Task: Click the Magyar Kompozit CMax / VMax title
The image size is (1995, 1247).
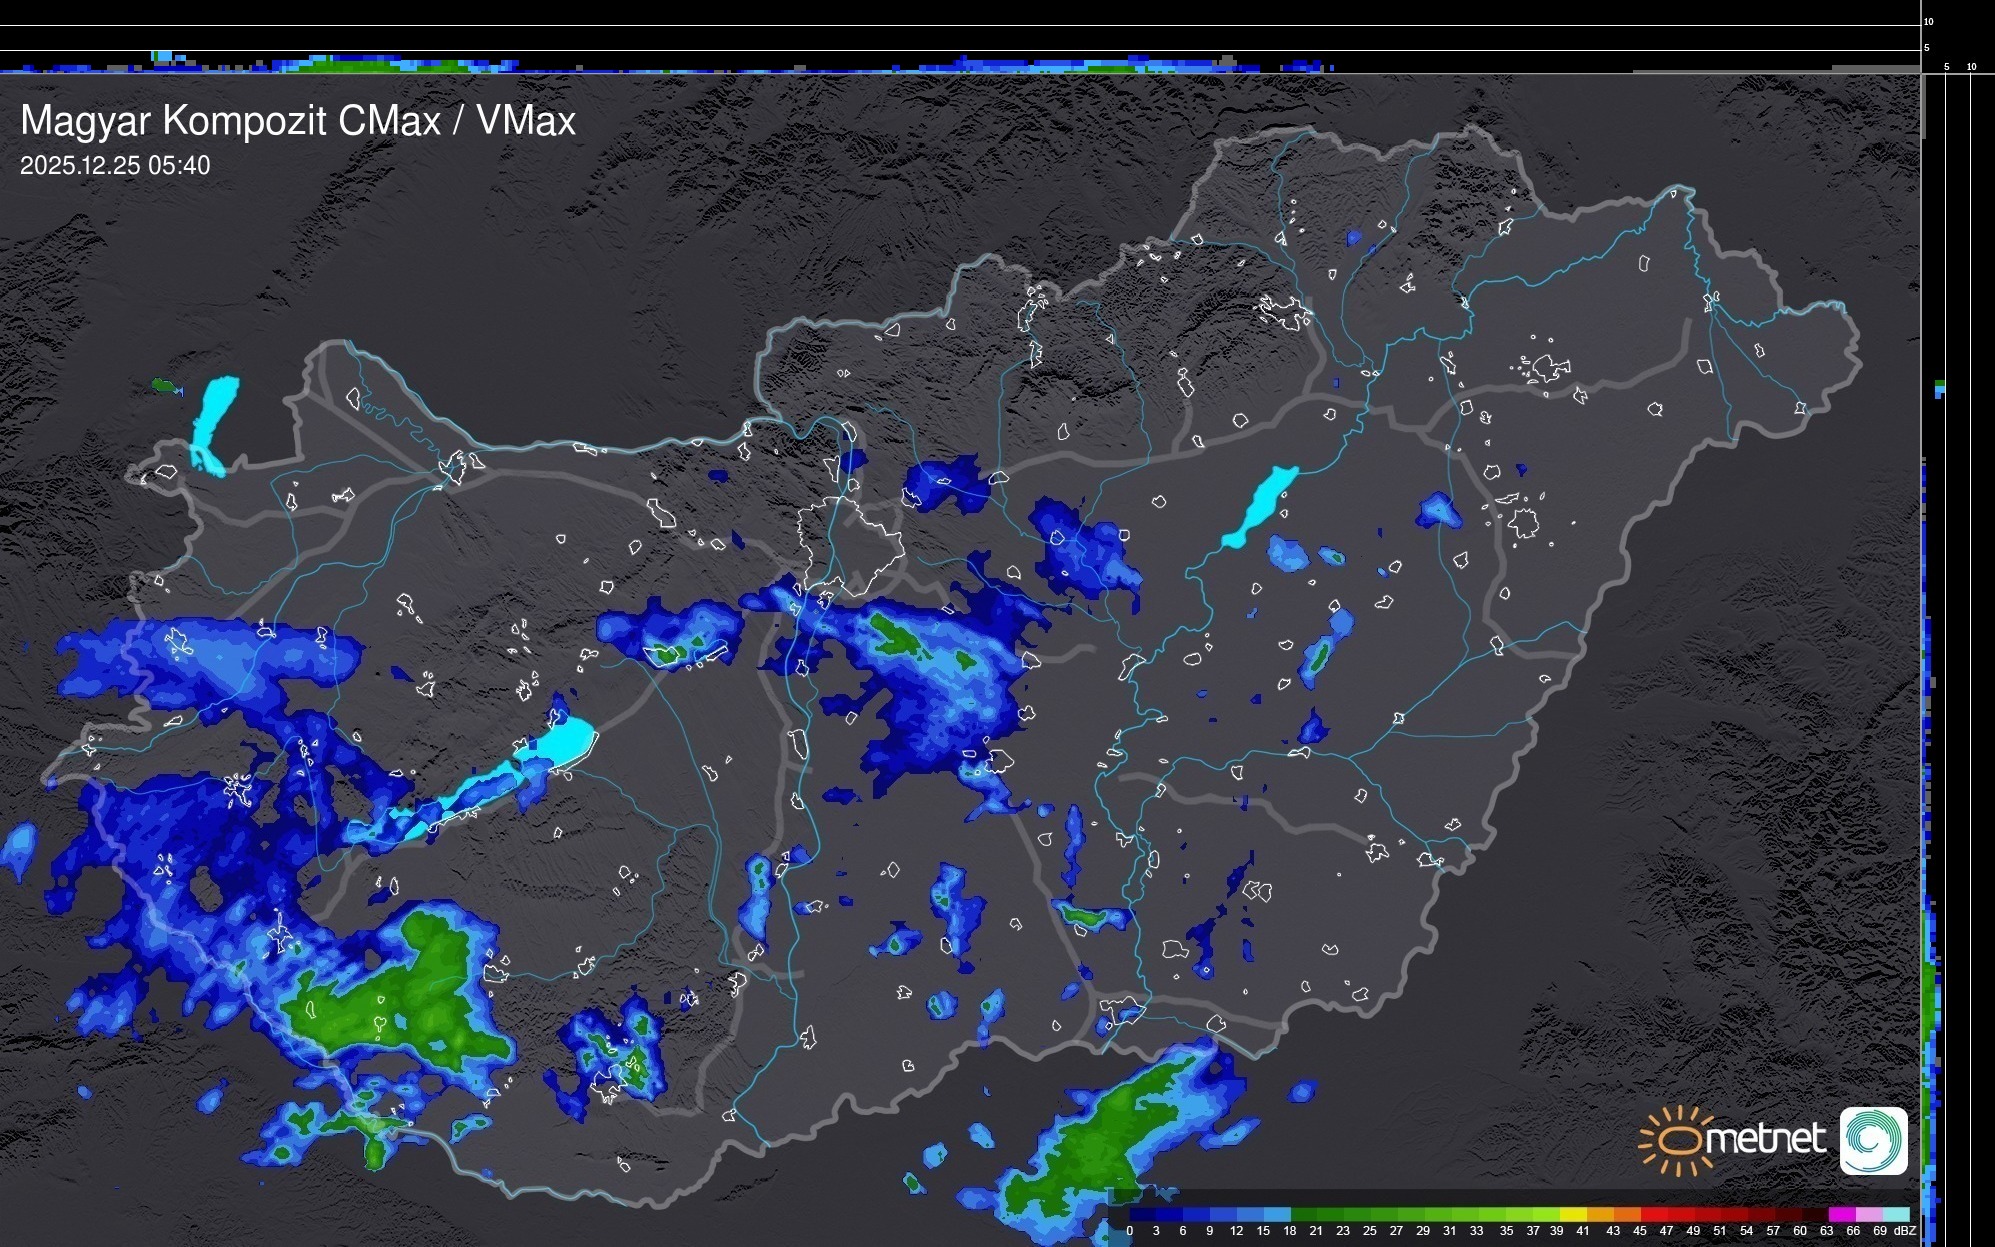Action: coord(298,121)
